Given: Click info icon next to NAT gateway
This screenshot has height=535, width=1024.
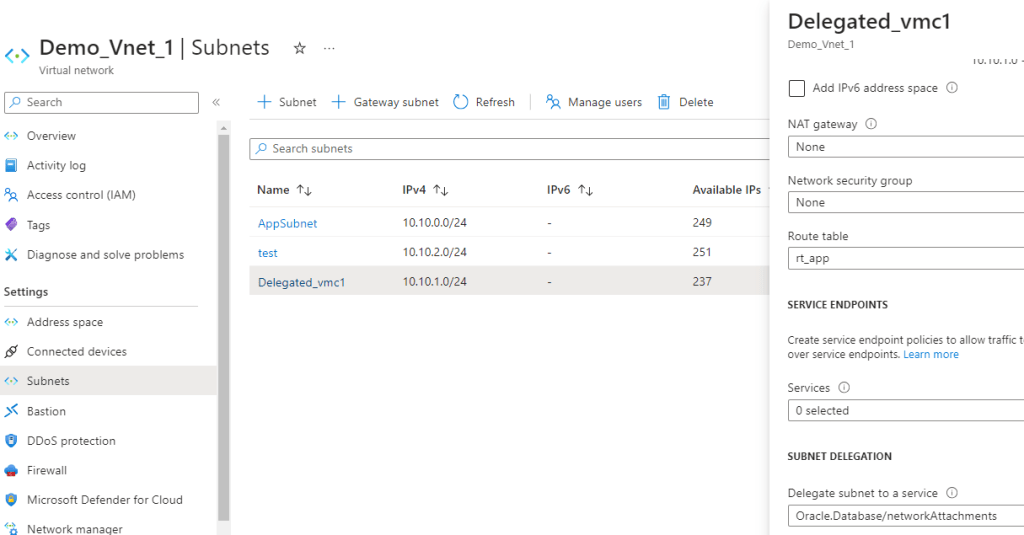Looking at the screenshot, I should click(870, 124).
